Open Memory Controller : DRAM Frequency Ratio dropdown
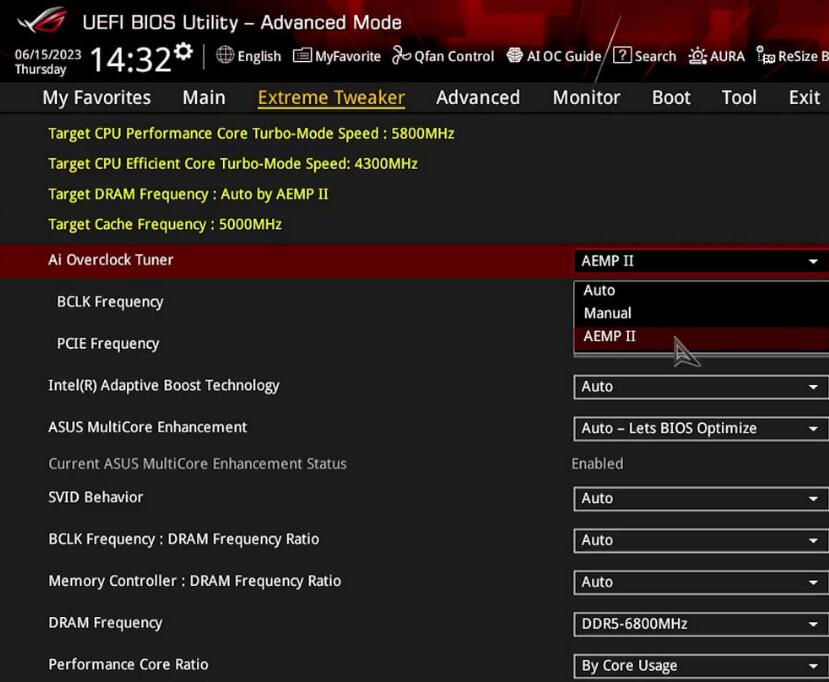Screen dimensions: 829x682 click(701, 582)
